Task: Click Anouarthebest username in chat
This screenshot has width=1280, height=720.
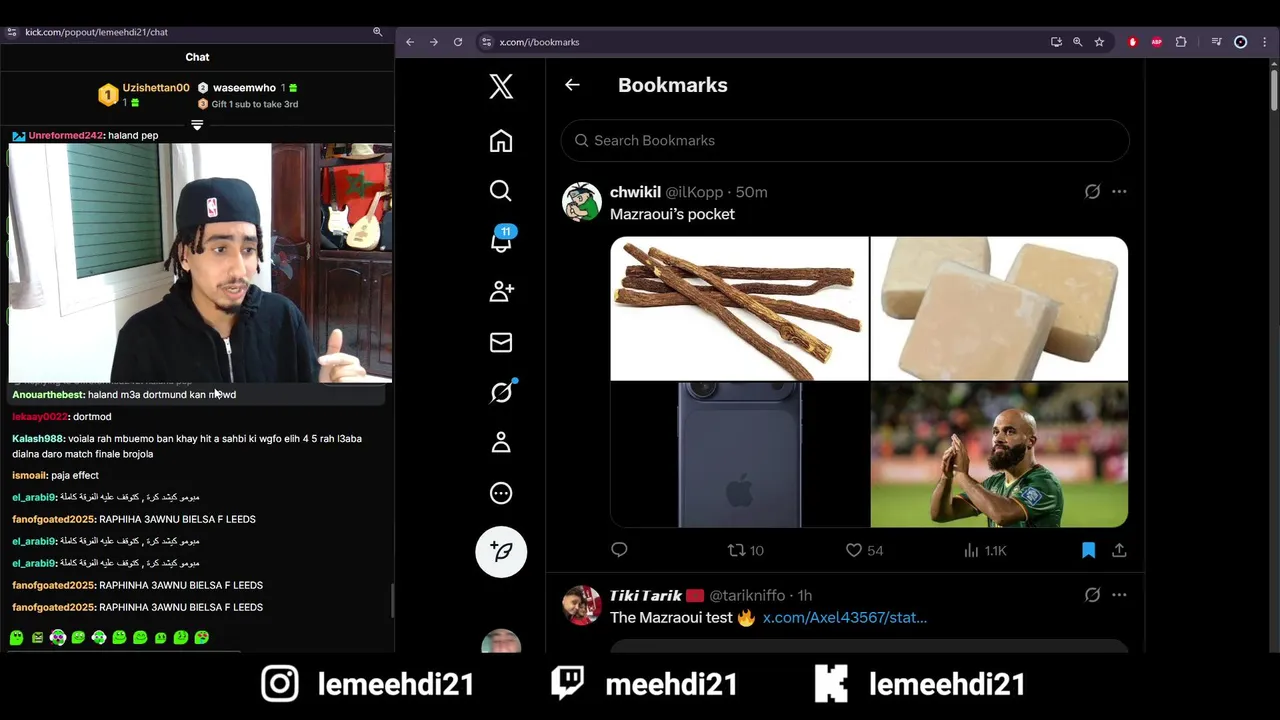Action: point(48,395)
